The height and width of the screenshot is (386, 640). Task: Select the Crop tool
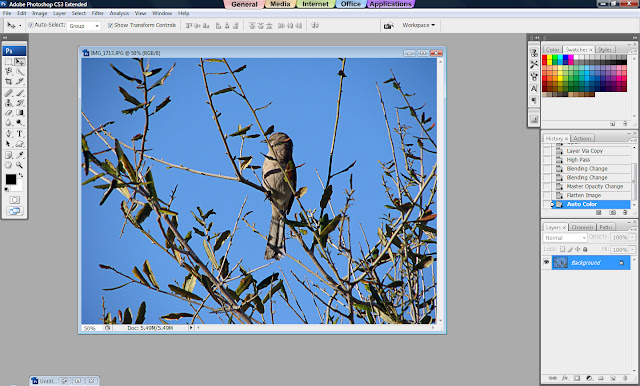coord(9,82)
